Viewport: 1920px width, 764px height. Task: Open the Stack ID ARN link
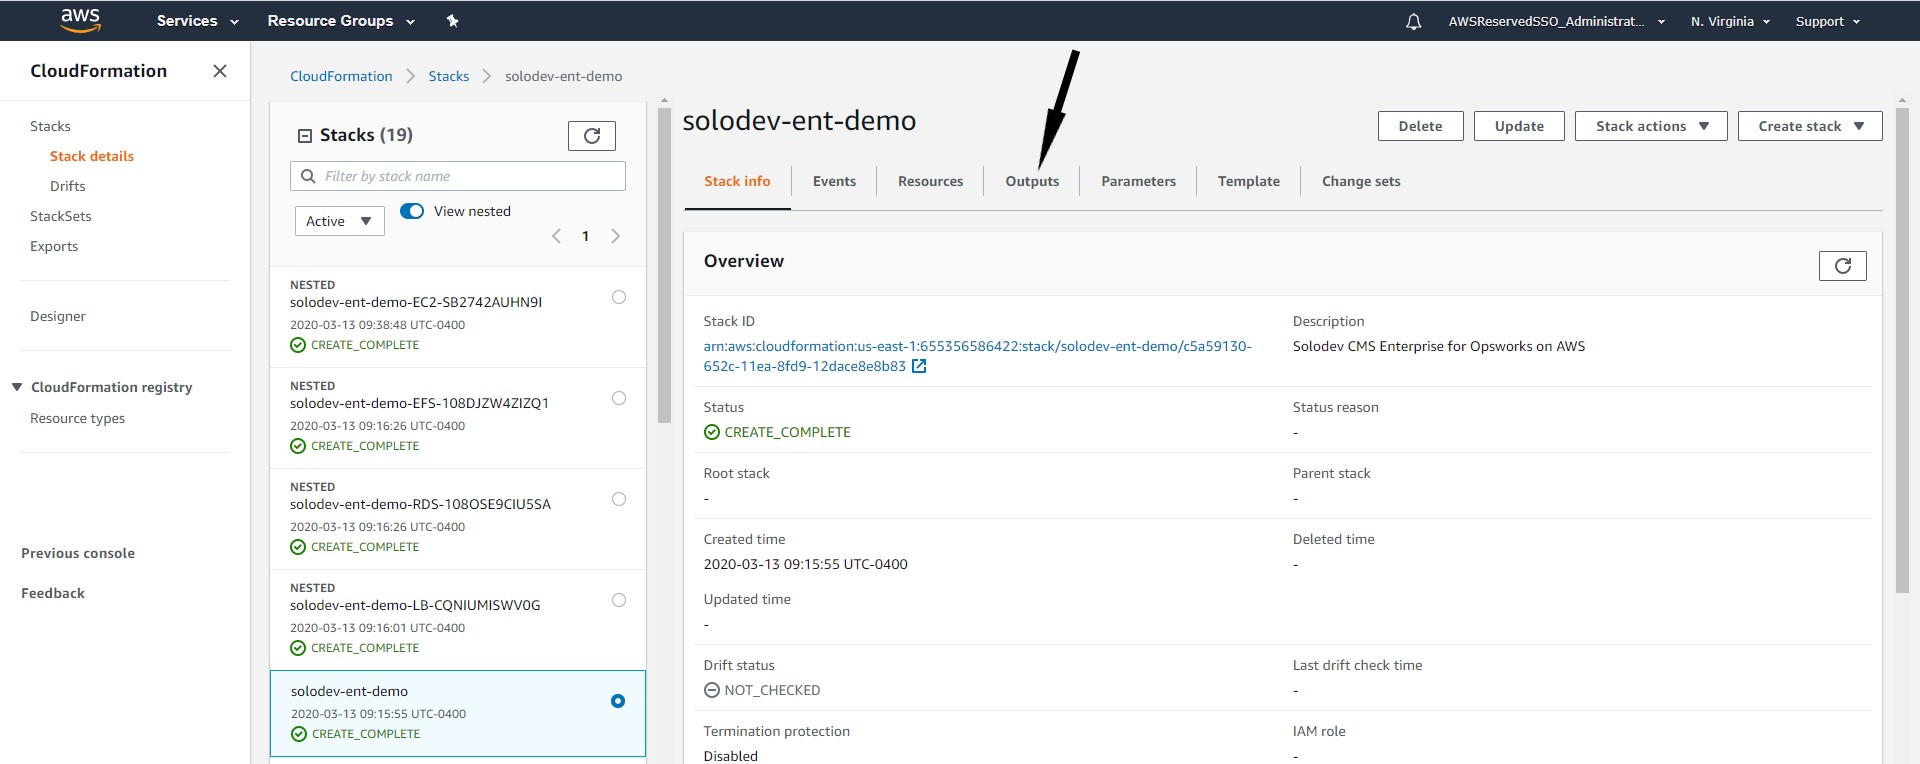pyautogui.click(x=977, y=356)
